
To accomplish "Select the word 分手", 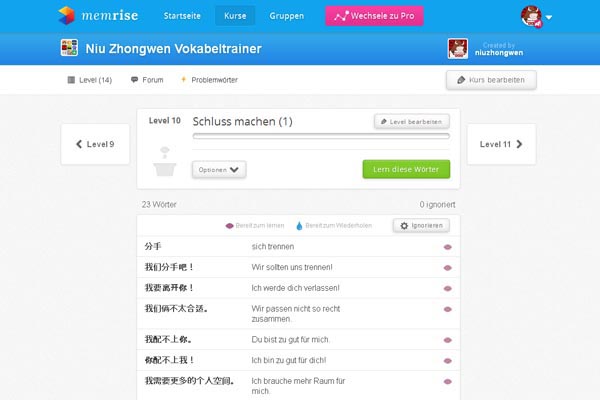I will (153, 247).
